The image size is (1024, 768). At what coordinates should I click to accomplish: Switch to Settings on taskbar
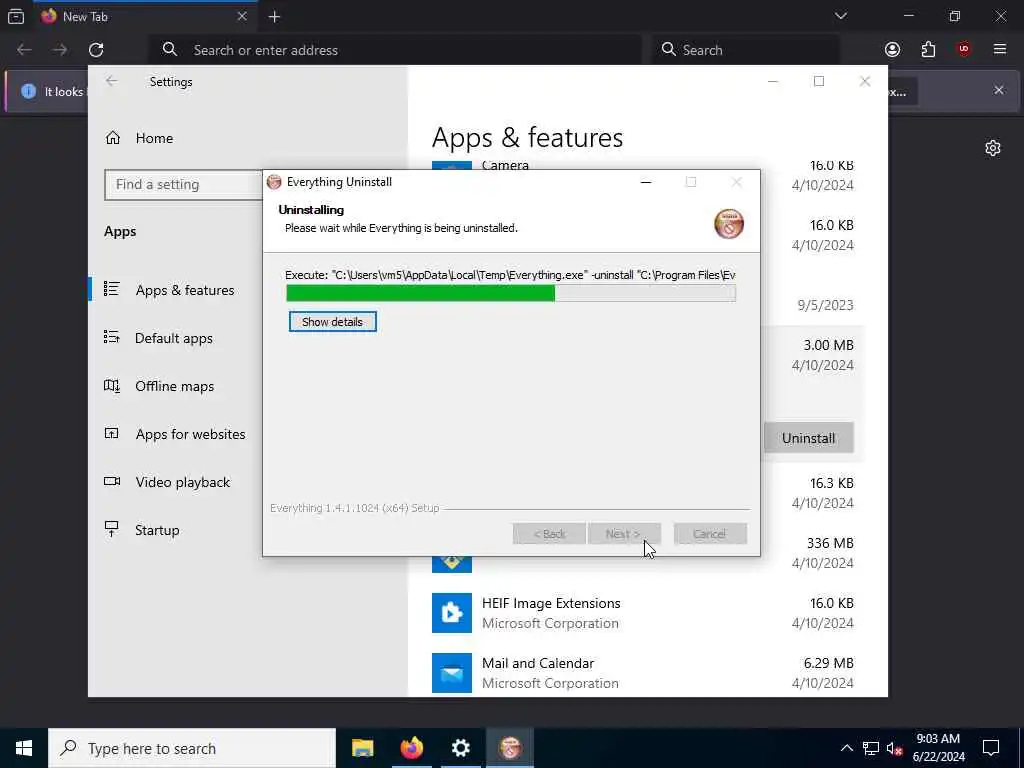coord(460,748)
